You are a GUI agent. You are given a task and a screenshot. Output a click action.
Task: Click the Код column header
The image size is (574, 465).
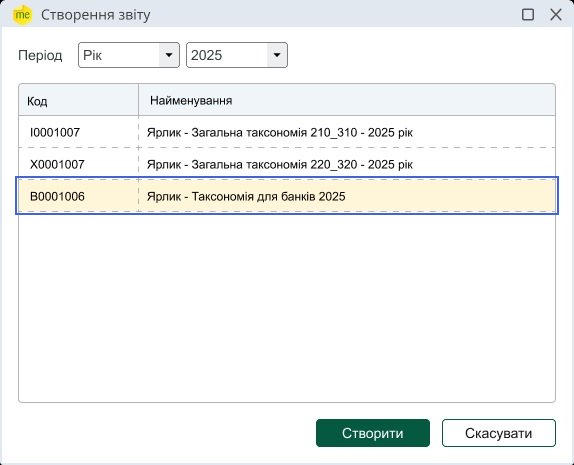pyautogui.click(x=78, y=100)
